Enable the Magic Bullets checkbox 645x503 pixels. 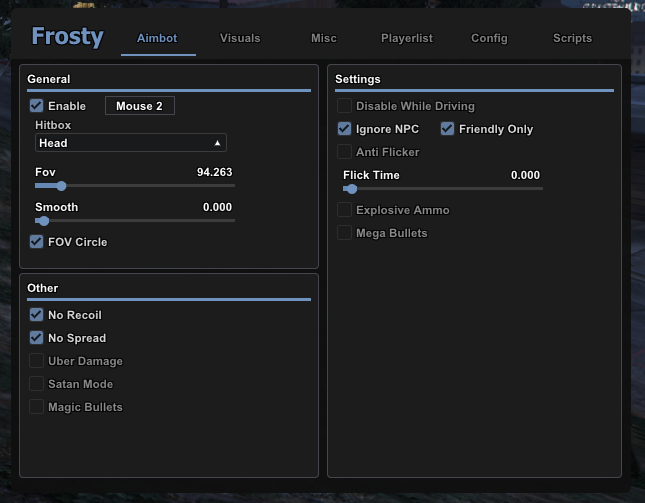[37, 407]
